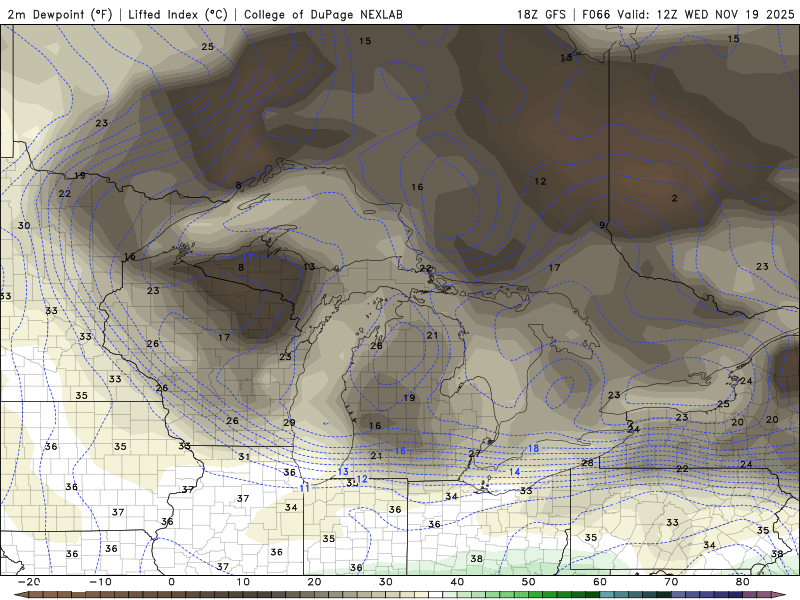Click the blue contour label "13"
Image resolution: width=800 pixels, height=600 pixels.
343,472
